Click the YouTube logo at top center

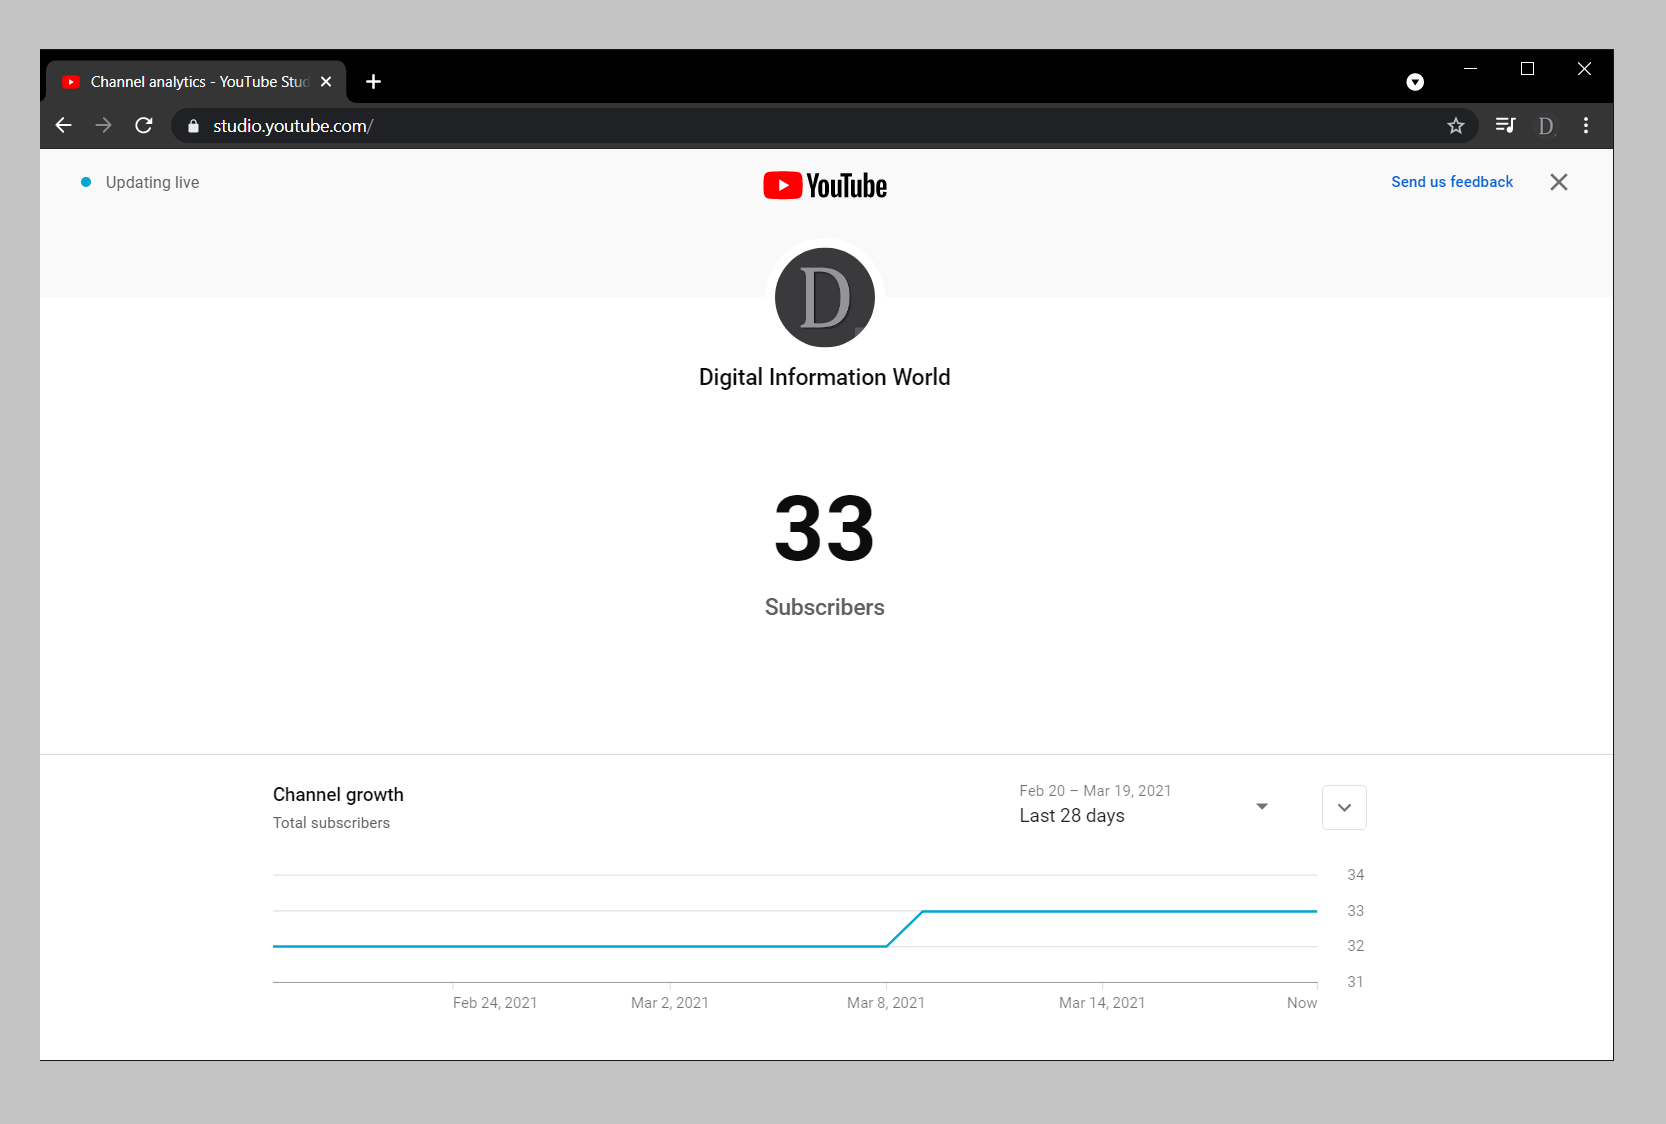pos(824,185)
